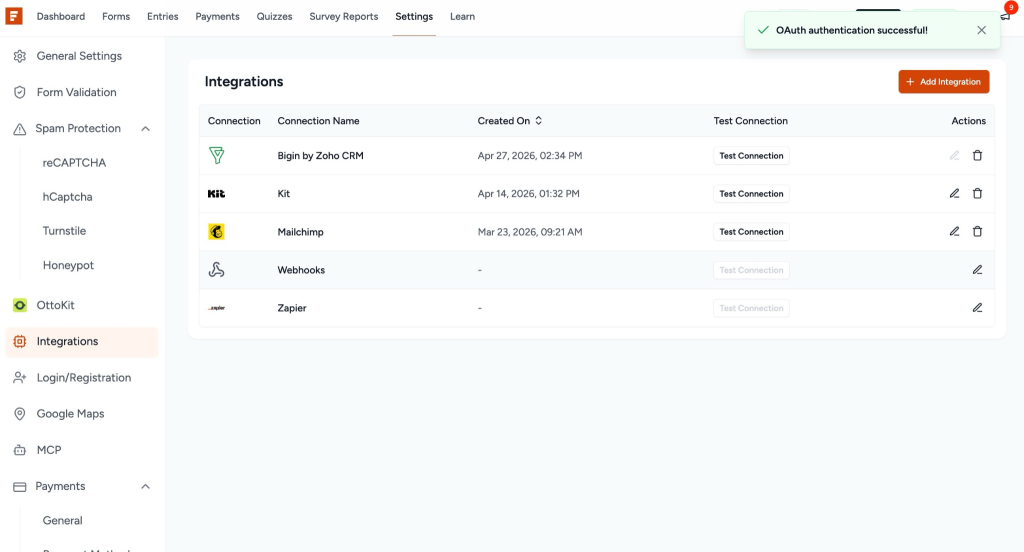Click Webhooks disabled Test Connection button
The width and height of the screenshot is (1024, 552).
pyautogui.click(x=751, y=270)
